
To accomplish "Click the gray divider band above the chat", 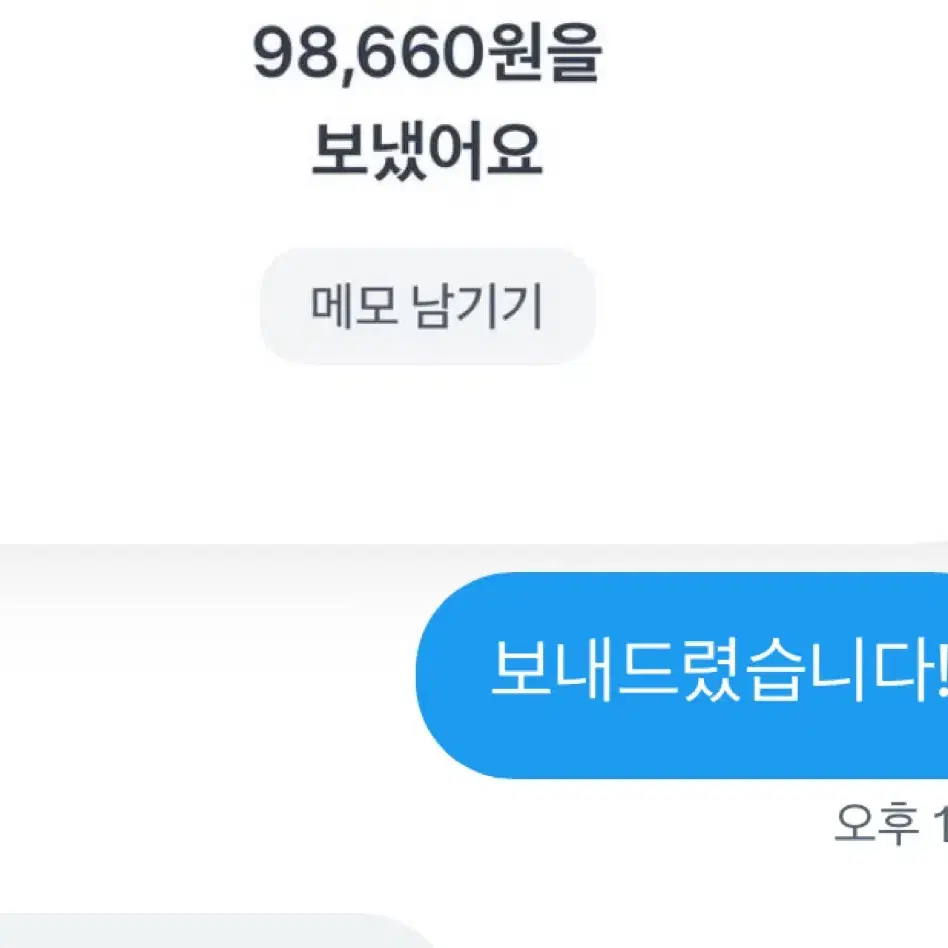I will point(474,556).
